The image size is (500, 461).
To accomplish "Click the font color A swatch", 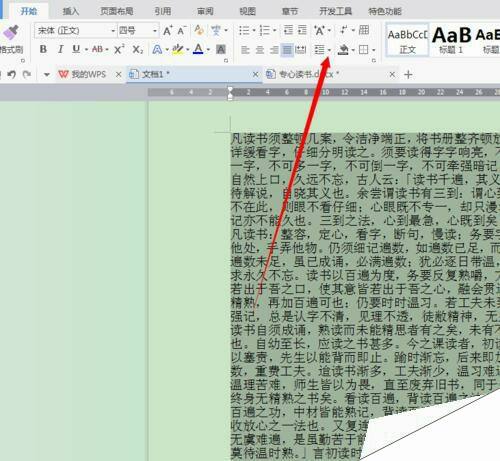I will [x=198, y=50].
